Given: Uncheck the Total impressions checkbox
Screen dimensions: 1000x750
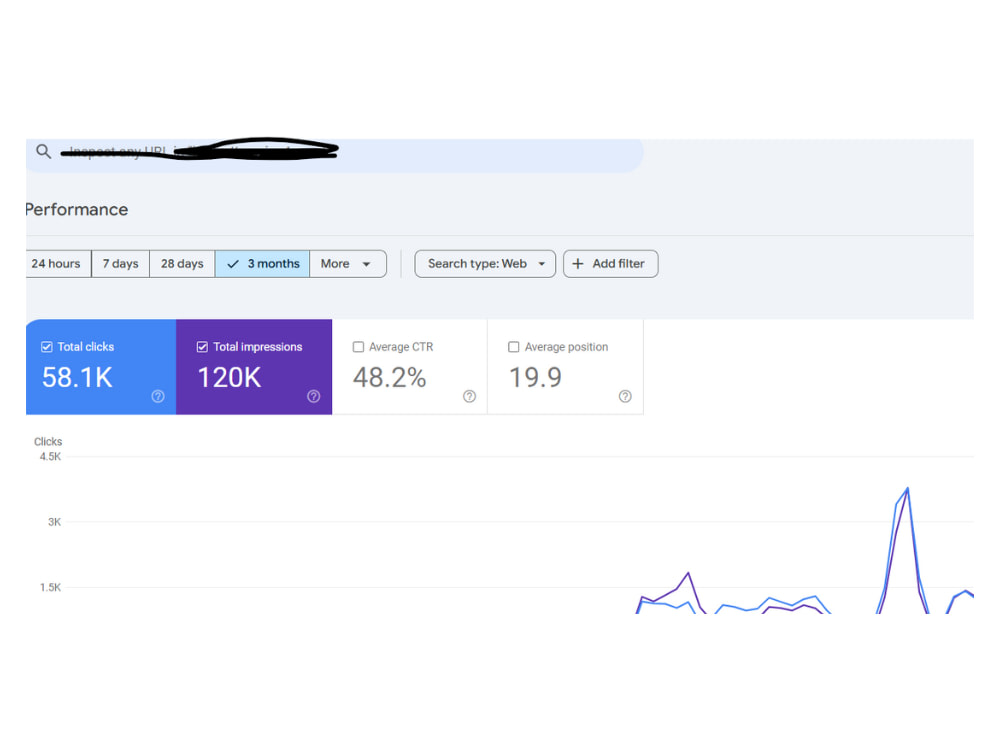Looking at the screenshot, I should 202,347.
